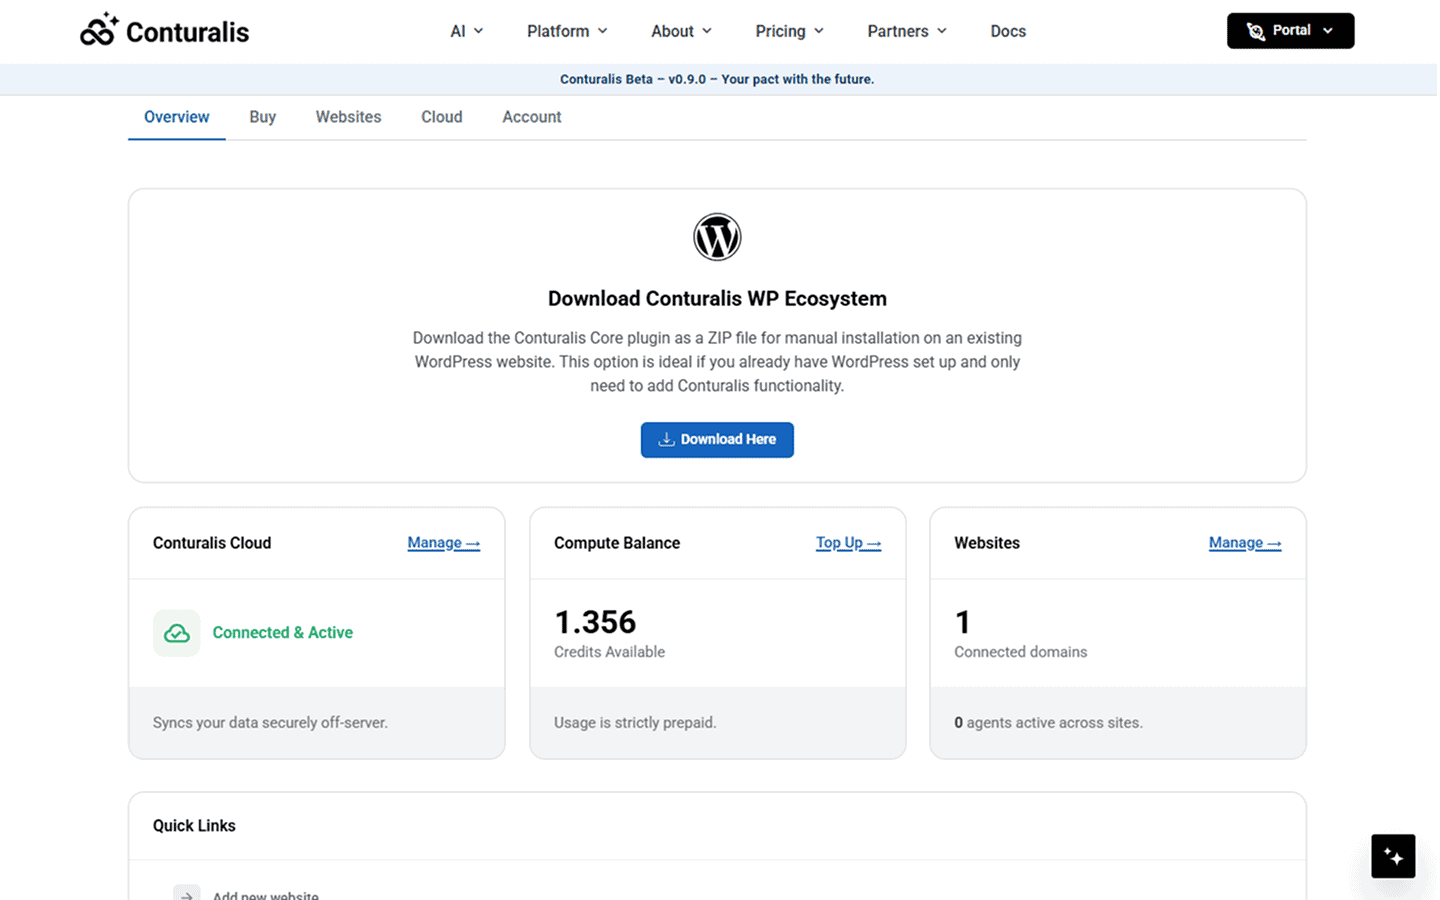Open the sparkle AI assistant button
Screen dimensions: 1440x900
coord(1393,856)
